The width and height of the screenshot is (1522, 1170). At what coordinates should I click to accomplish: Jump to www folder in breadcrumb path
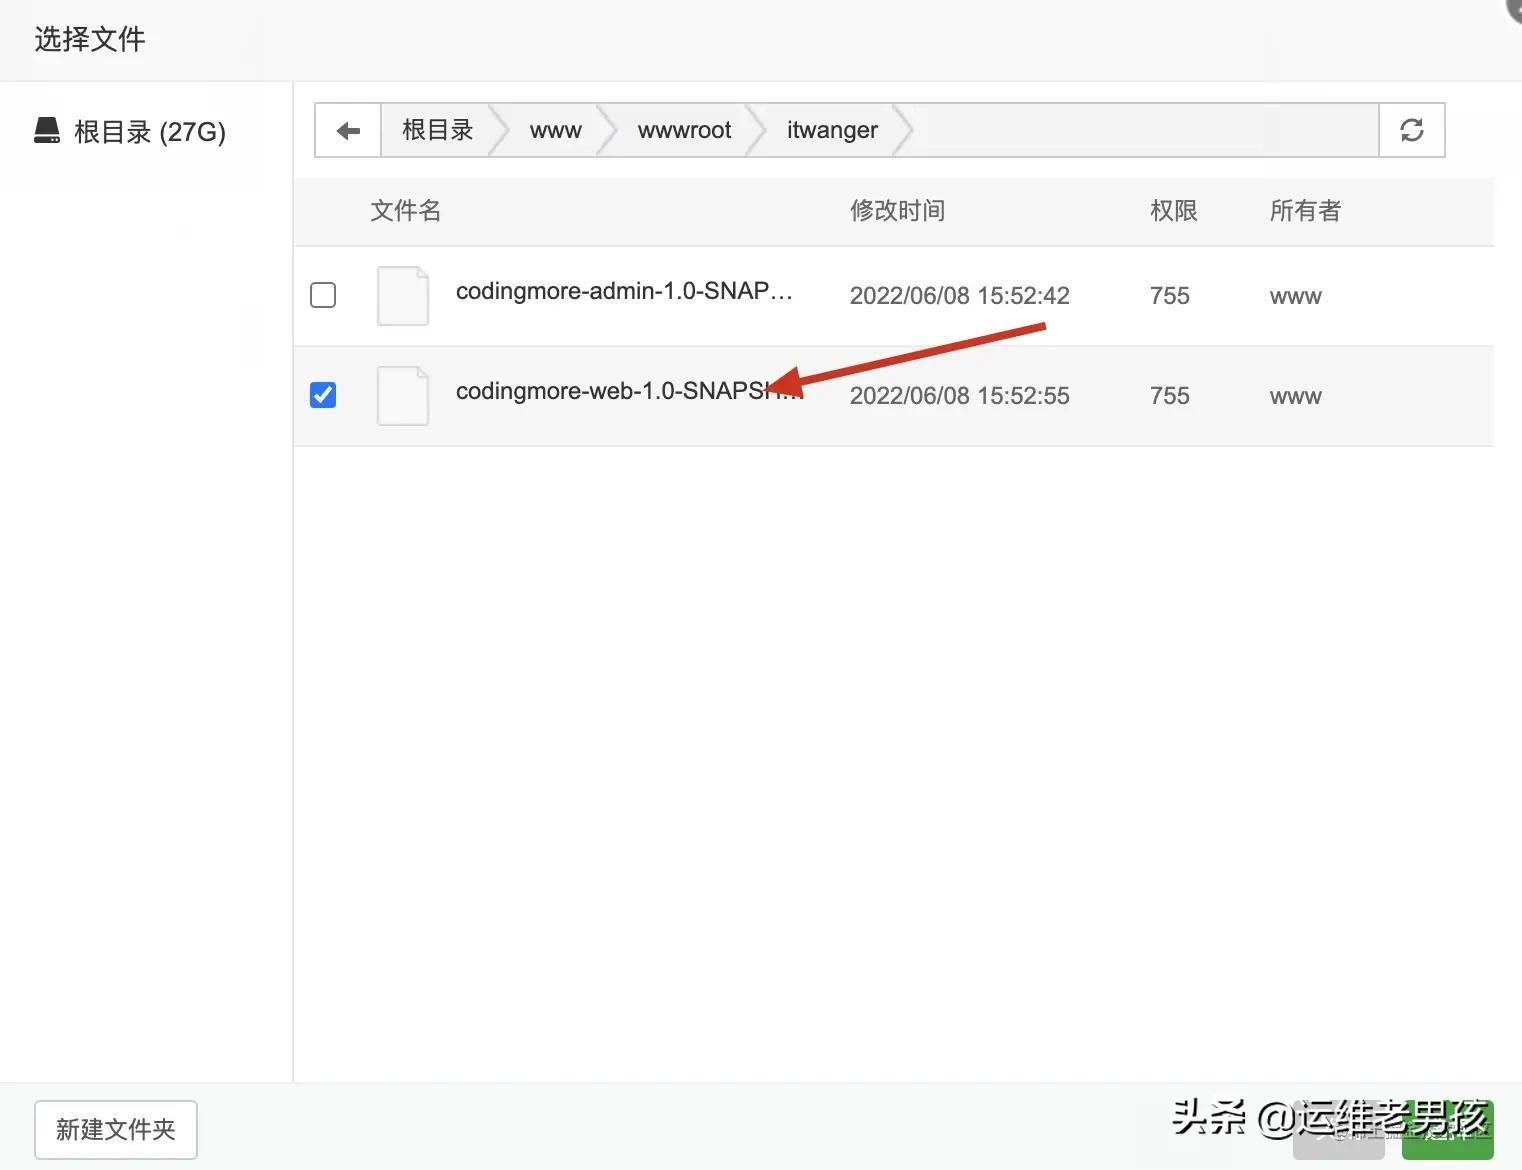pyautogui.click(x=555, y=130)
